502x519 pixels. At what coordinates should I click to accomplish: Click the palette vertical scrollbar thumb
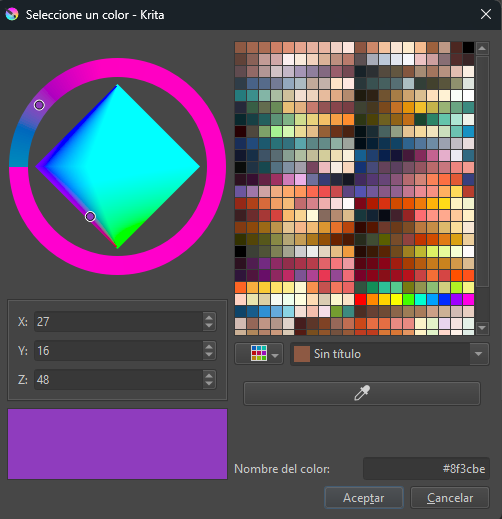482,171
